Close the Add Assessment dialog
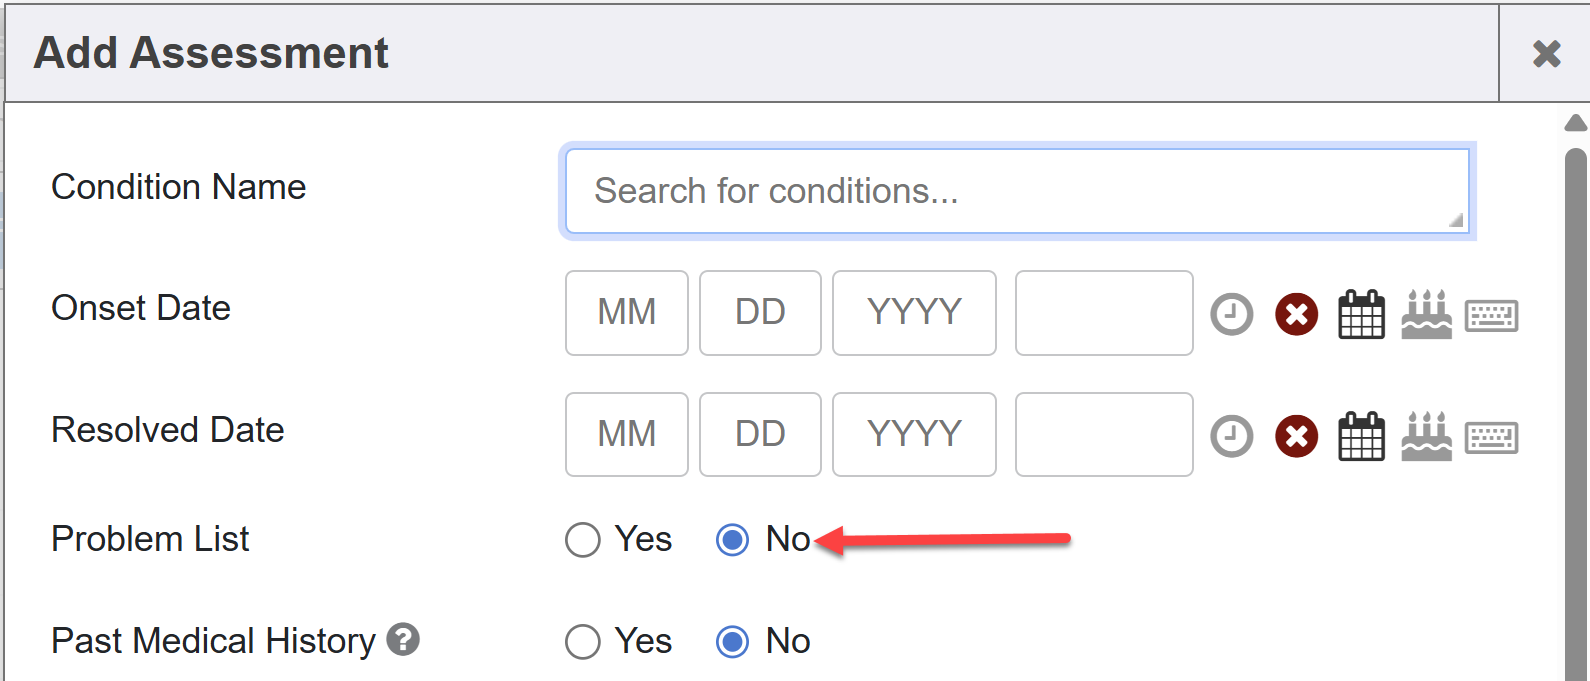 1546,53
